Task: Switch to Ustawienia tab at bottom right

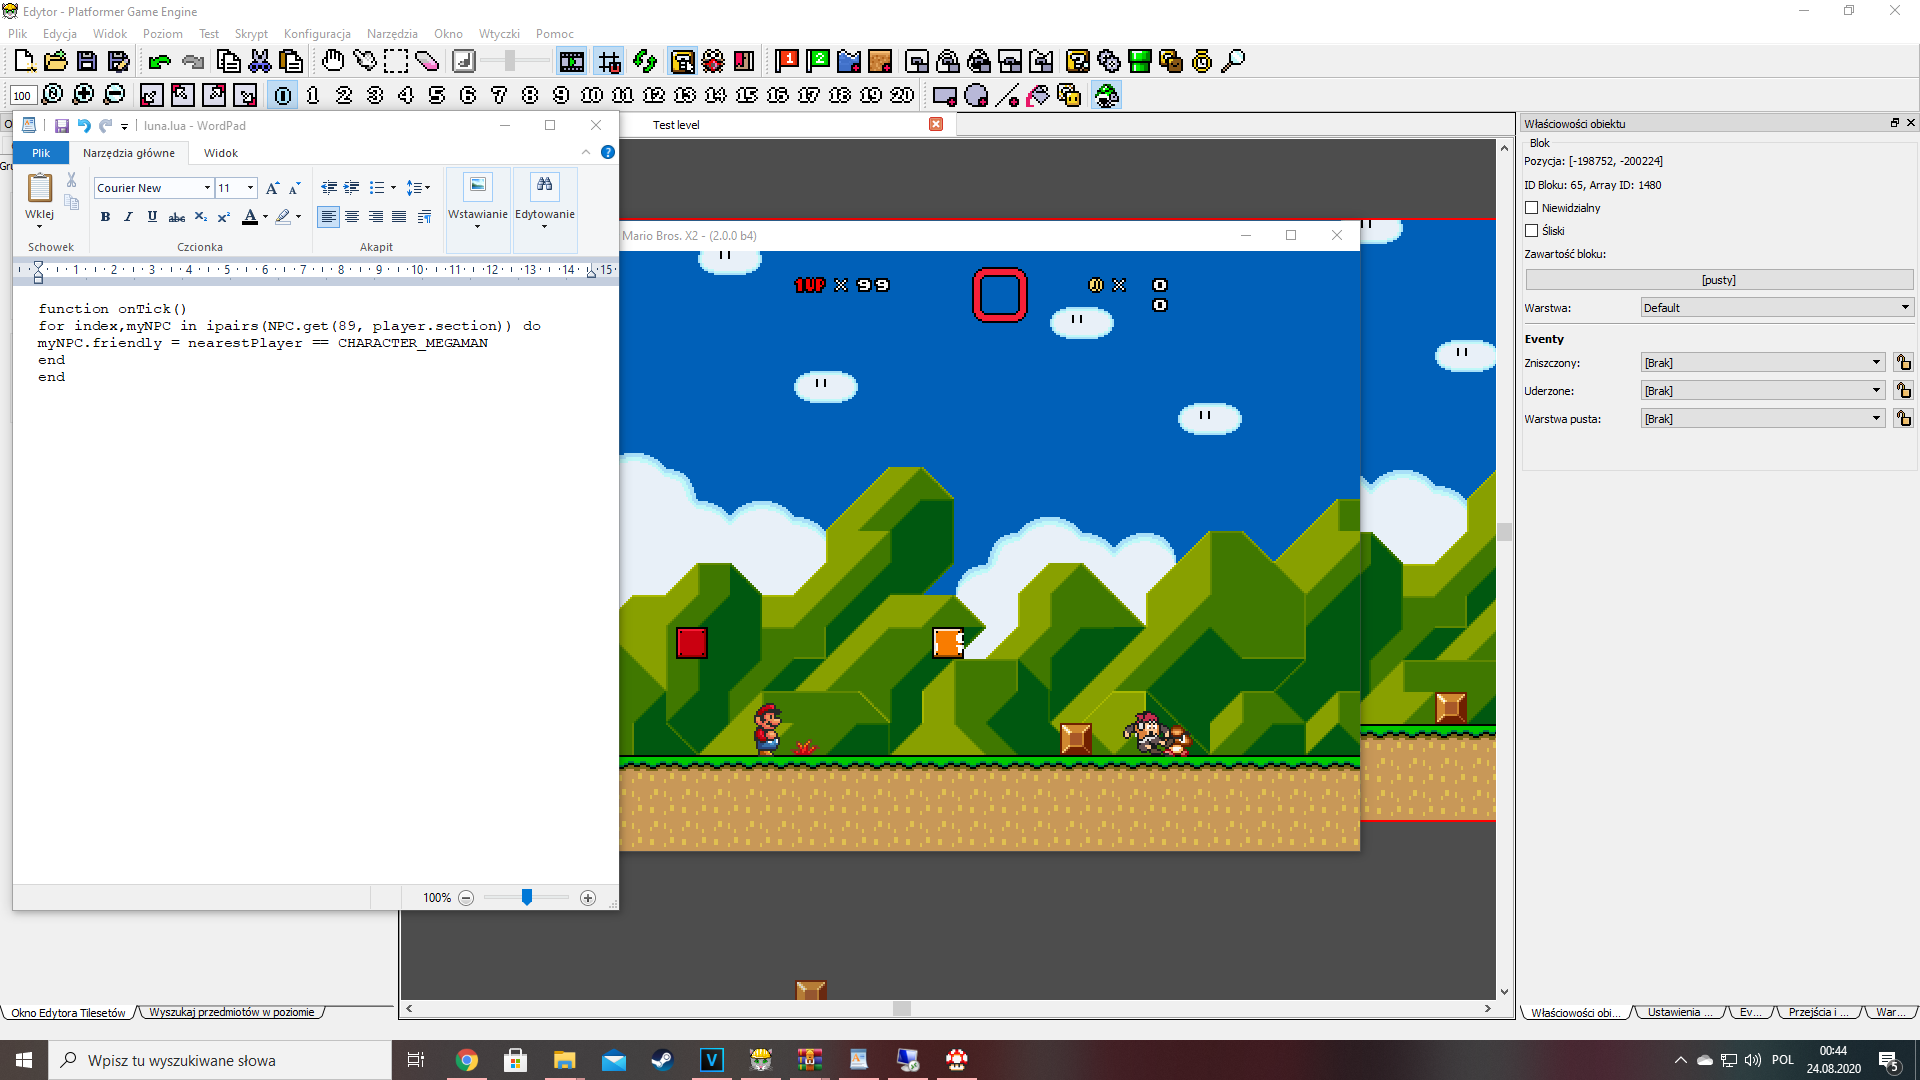Action: point(1679,1012)
